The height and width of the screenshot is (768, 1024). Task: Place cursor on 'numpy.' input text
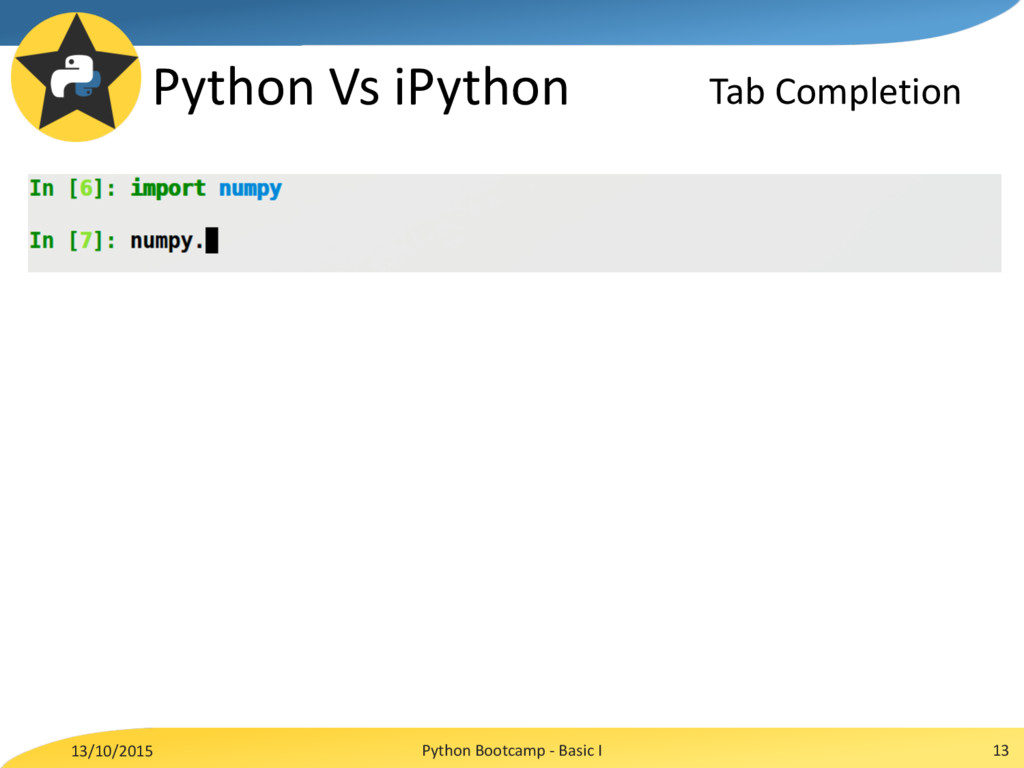167,242
